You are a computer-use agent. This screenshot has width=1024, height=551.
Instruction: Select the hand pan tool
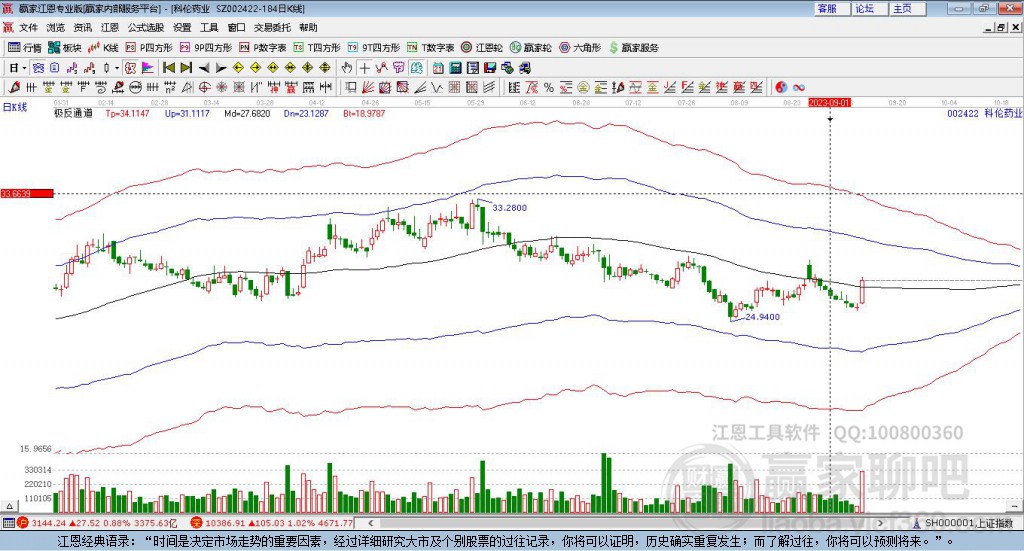pyautogui.click(x=347, y=68)
